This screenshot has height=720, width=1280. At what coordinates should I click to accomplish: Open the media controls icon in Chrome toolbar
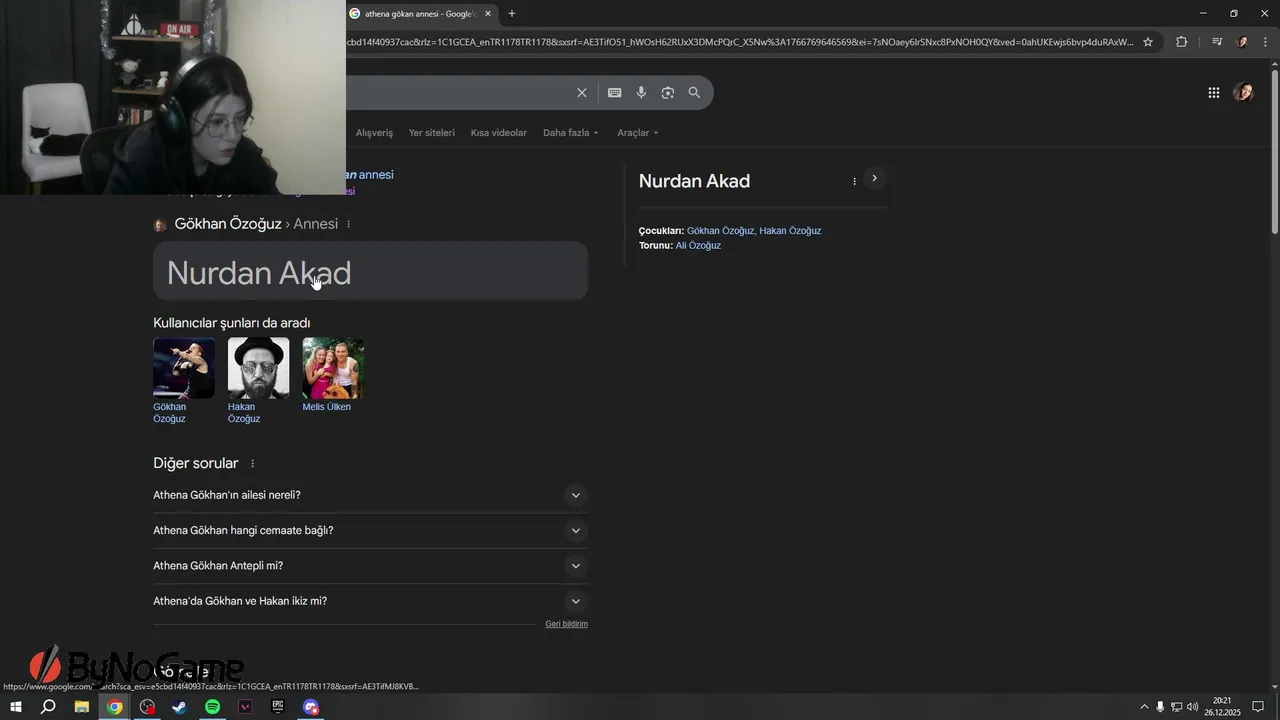(1216, 42)
